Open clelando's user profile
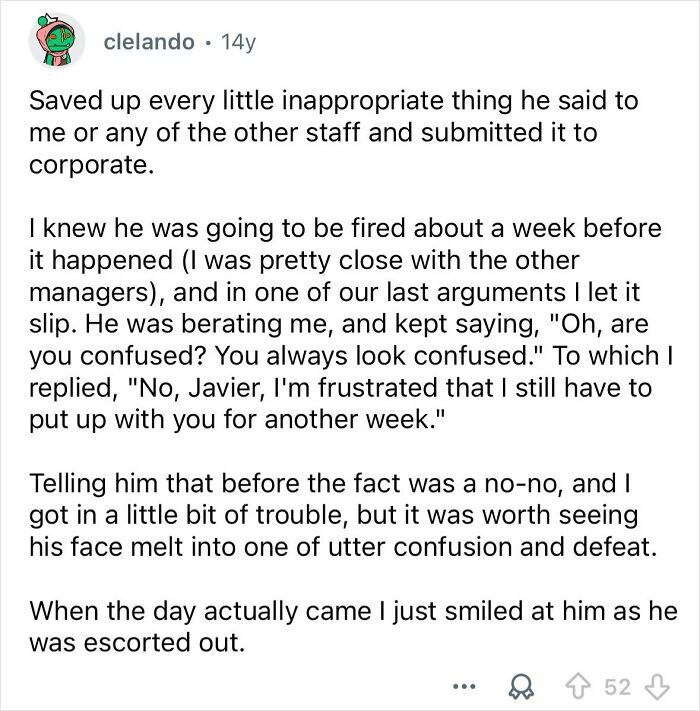700x711 pixels. [149, 41]
